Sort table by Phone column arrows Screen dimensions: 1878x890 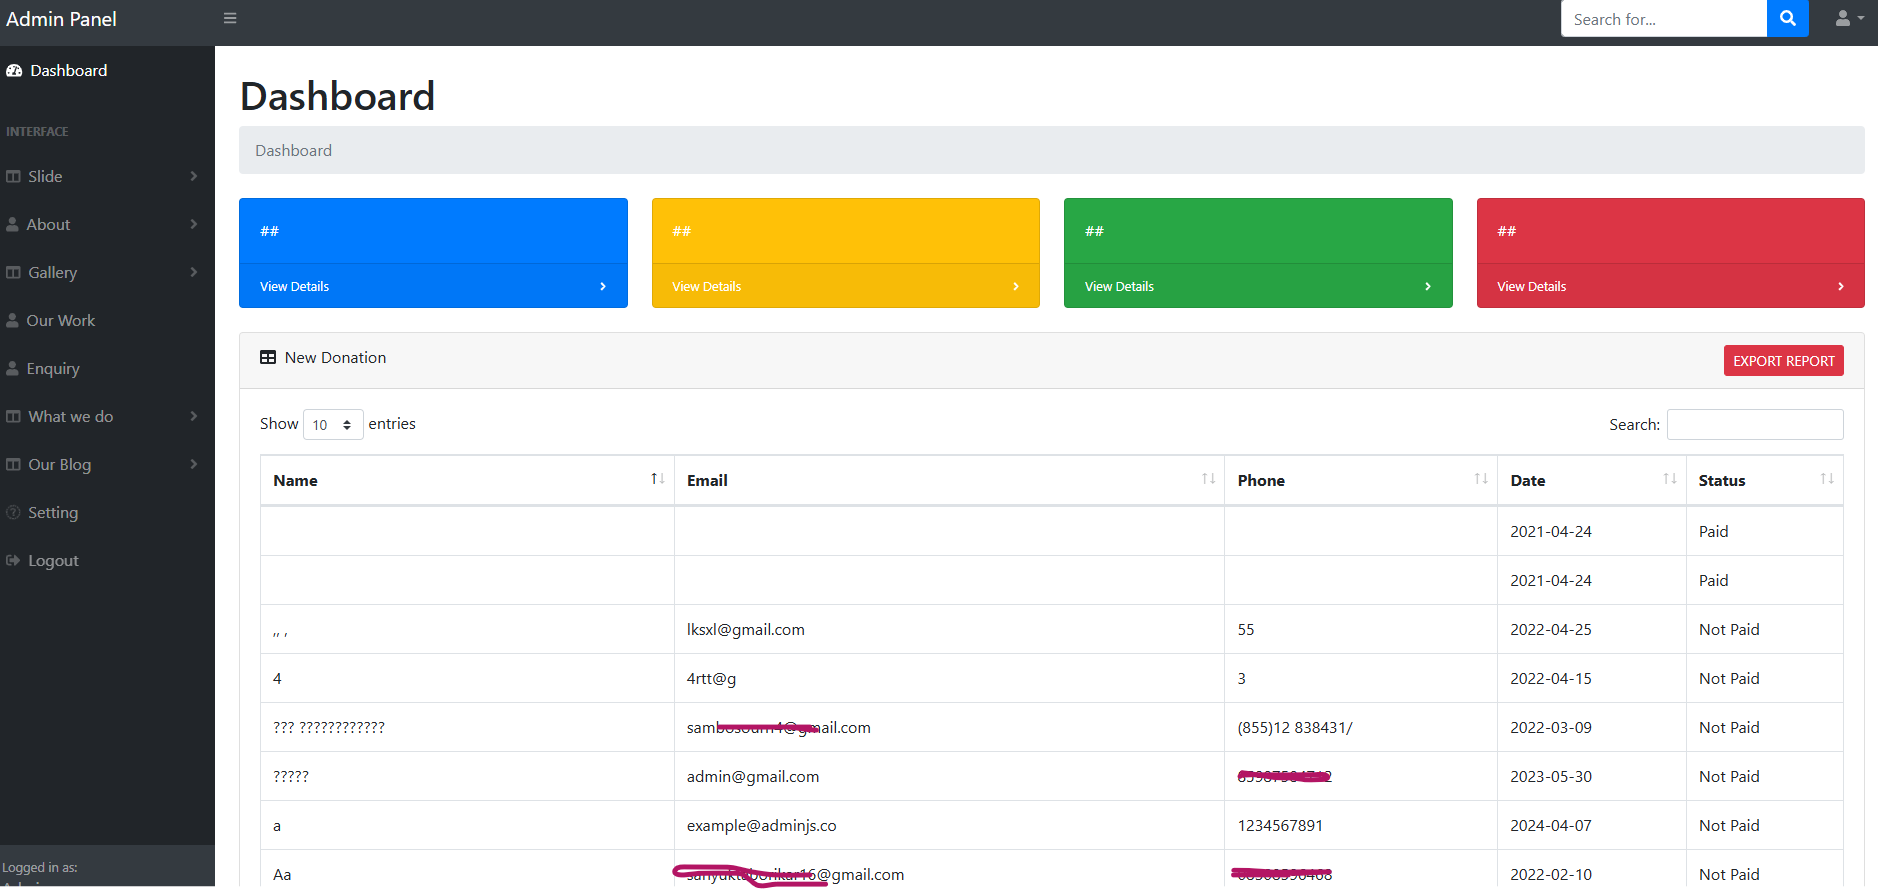point(1481,479)
